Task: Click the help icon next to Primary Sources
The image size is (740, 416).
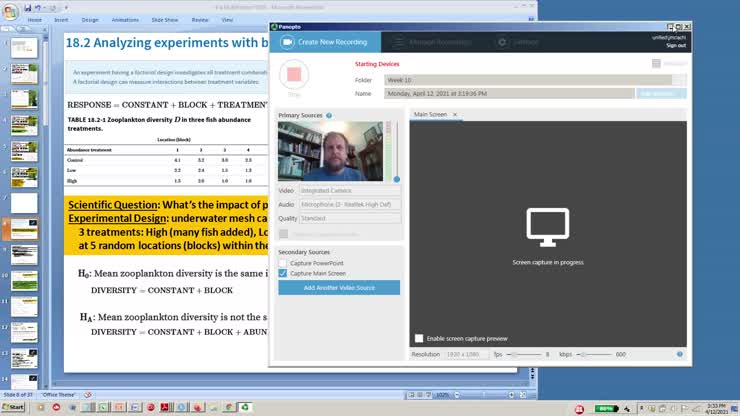Action: [x=329, y=115]
